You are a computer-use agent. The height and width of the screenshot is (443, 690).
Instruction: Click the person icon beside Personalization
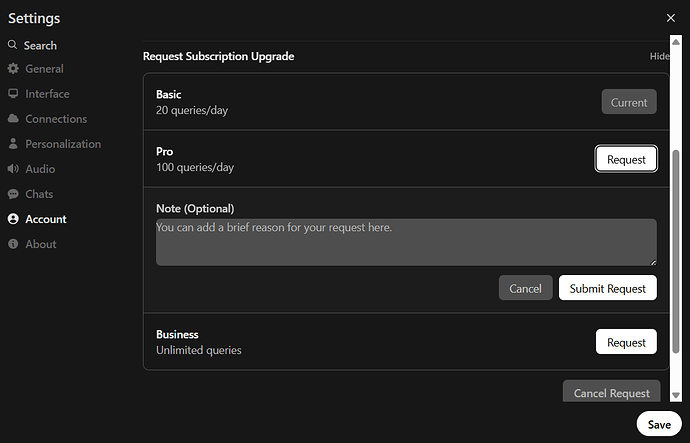click(x=13, y=144)
